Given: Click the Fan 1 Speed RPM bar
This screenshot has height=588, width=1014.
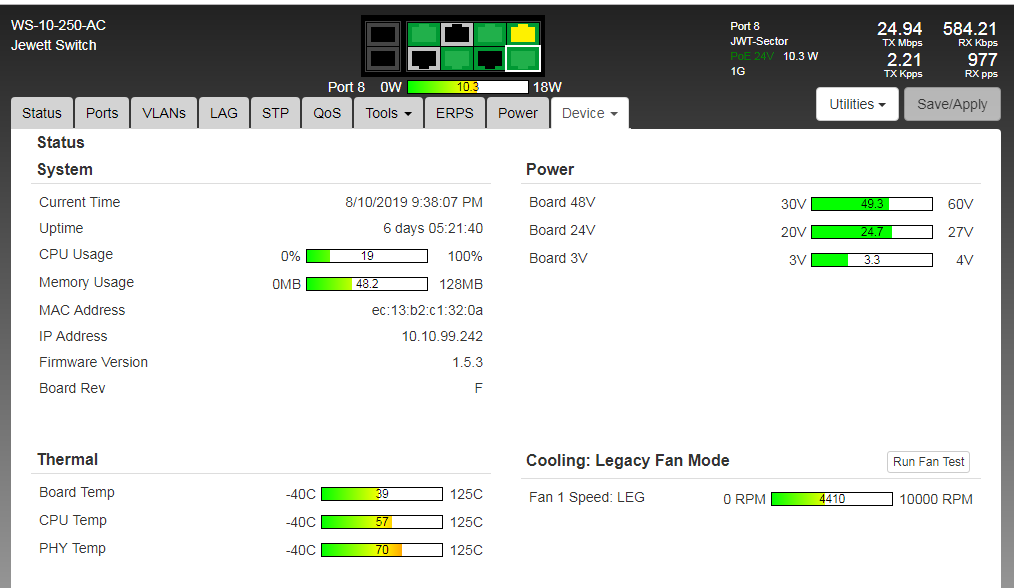Looking at the screenshot, I should point(831,499).
